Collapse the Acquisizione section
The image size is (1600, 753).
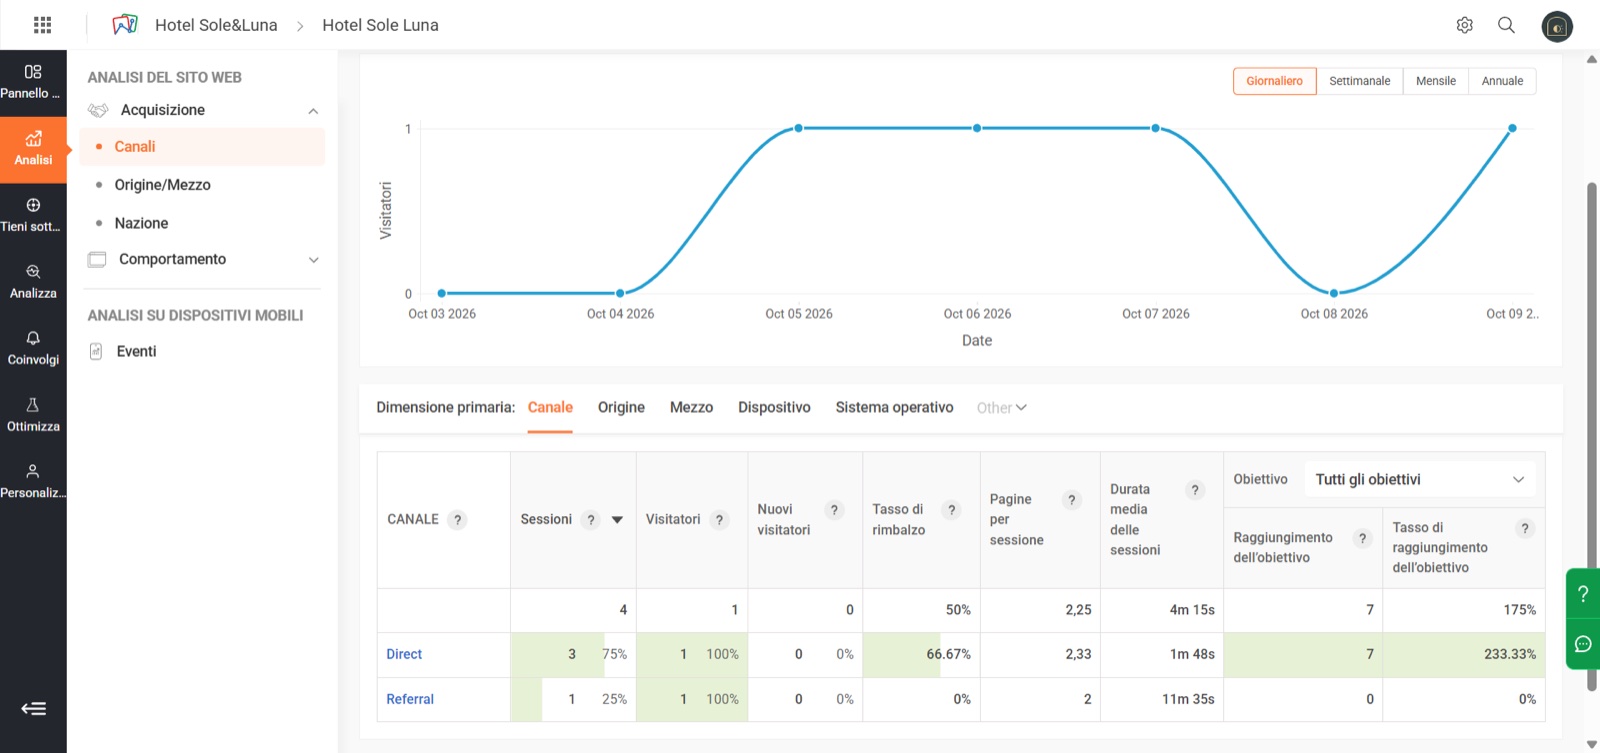[313, 111]
